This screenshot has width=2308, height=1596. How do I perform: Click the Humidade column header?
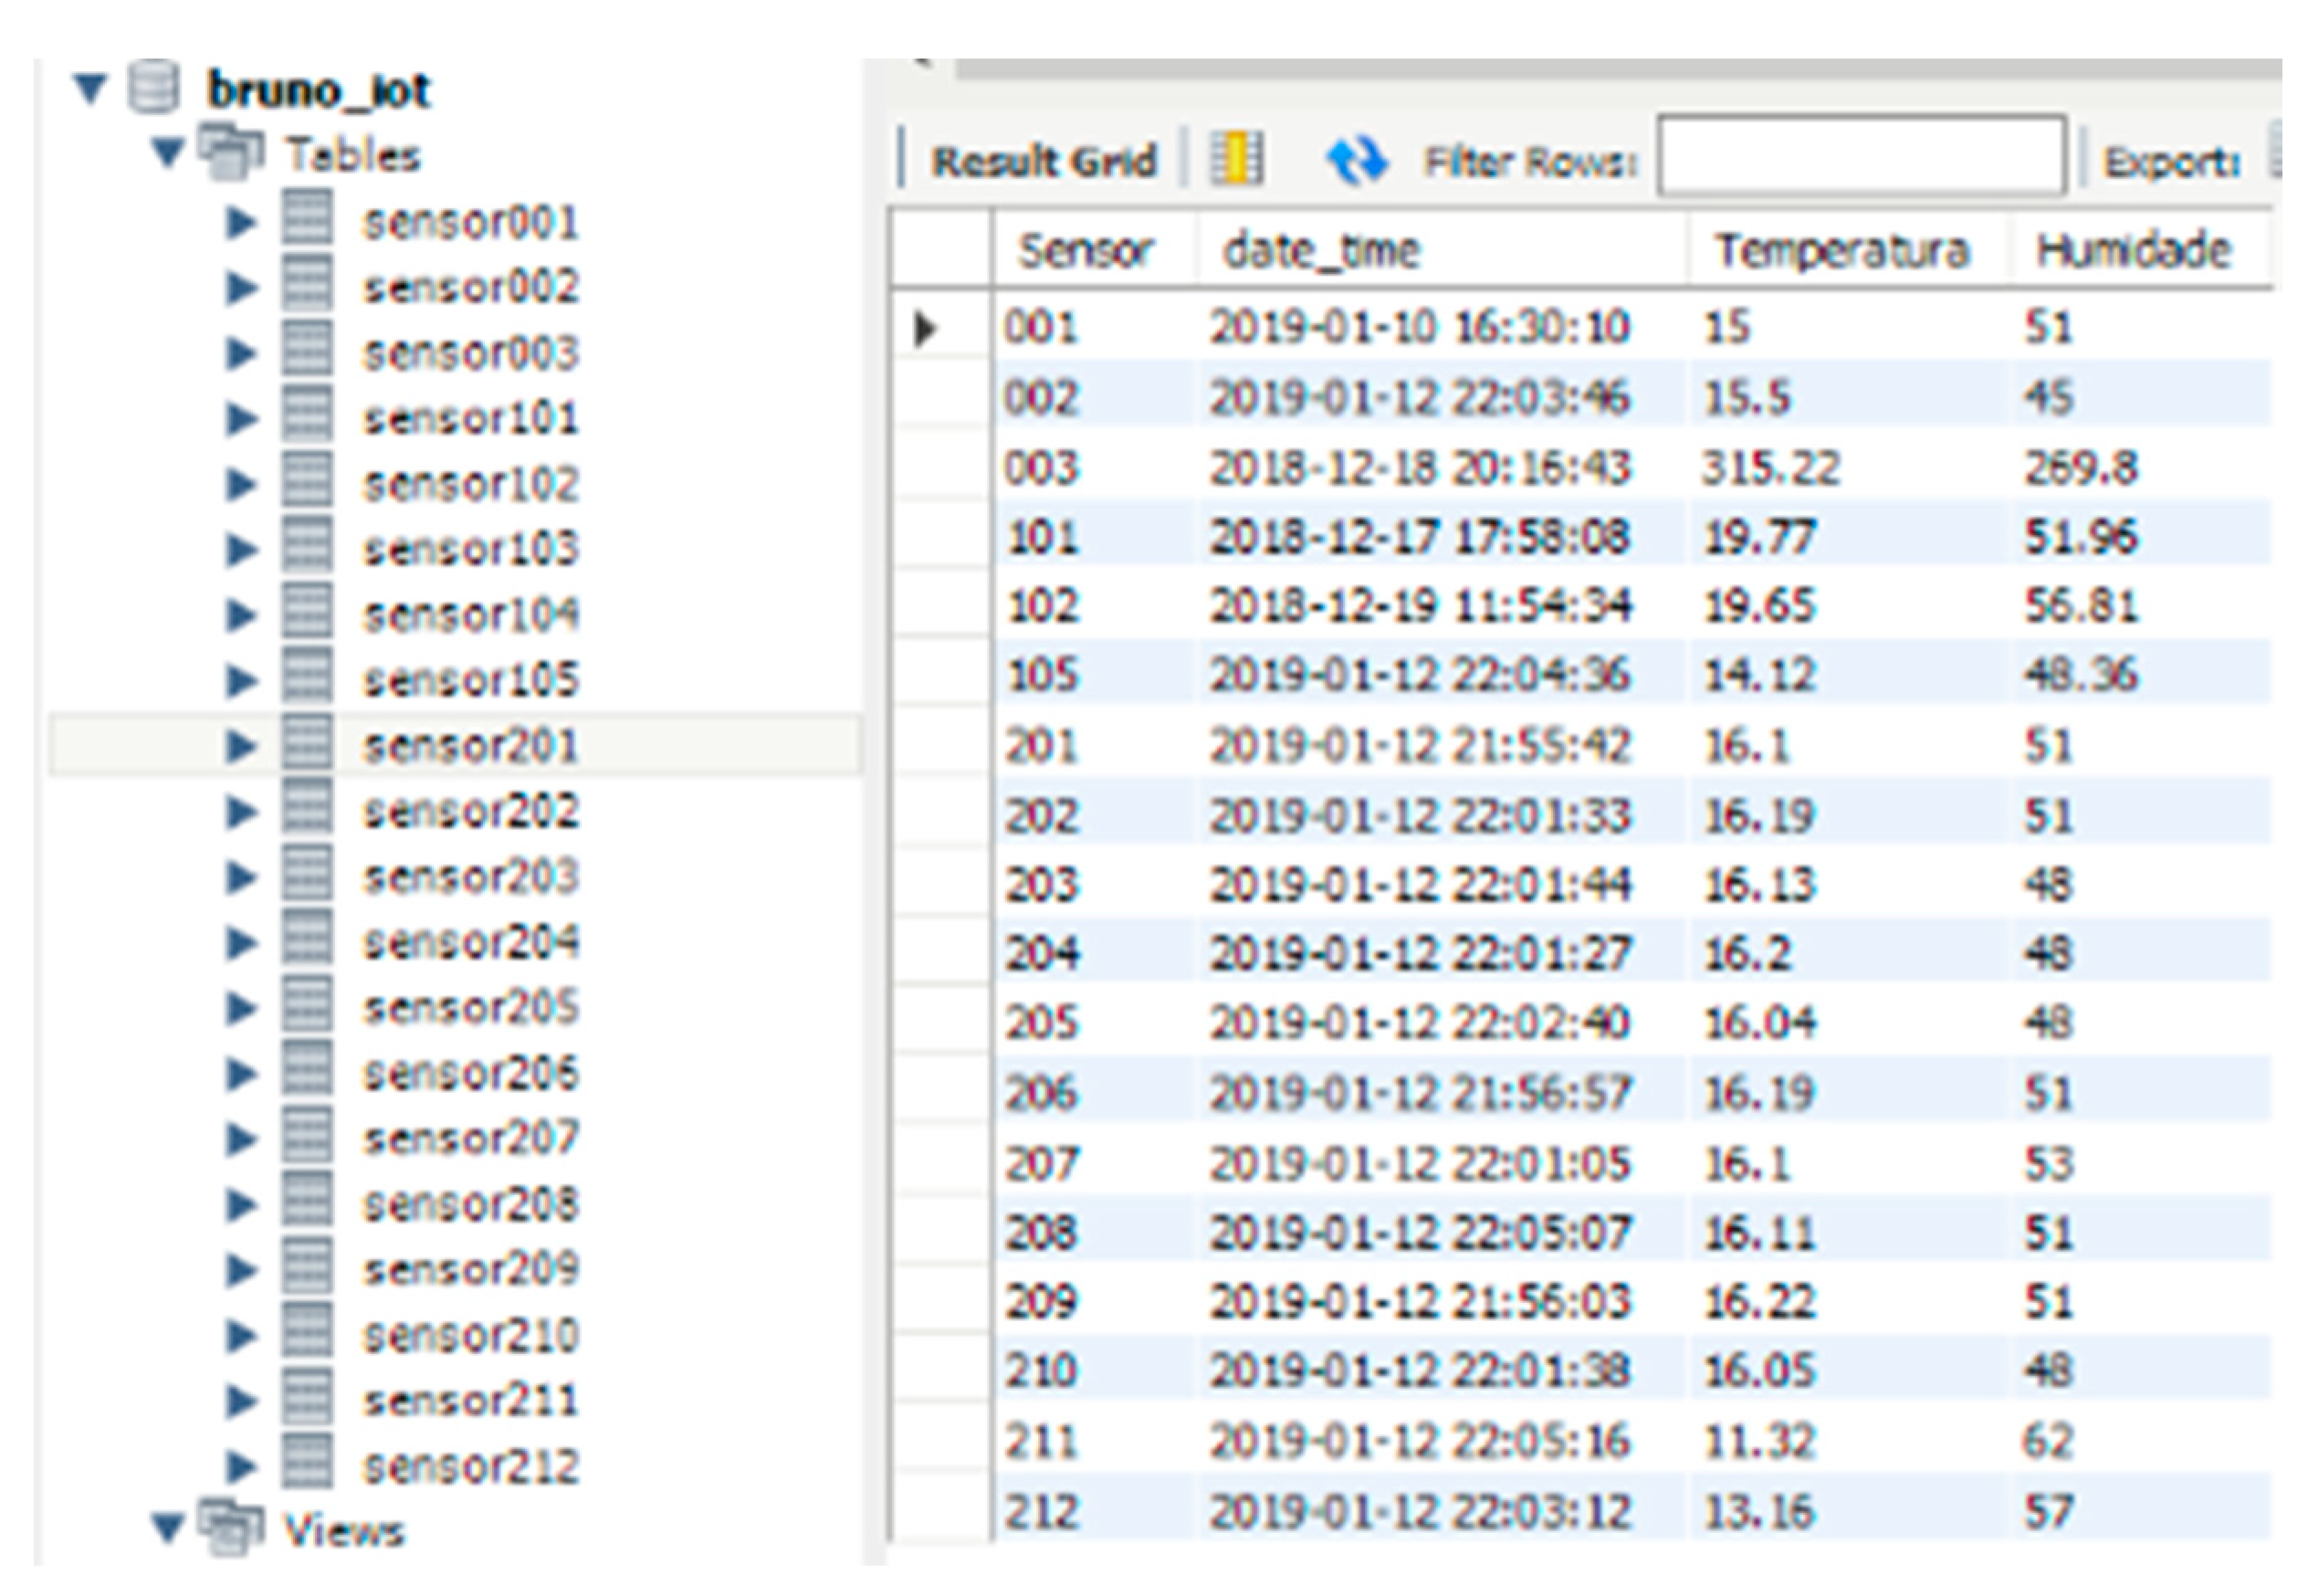point(2133,250)
